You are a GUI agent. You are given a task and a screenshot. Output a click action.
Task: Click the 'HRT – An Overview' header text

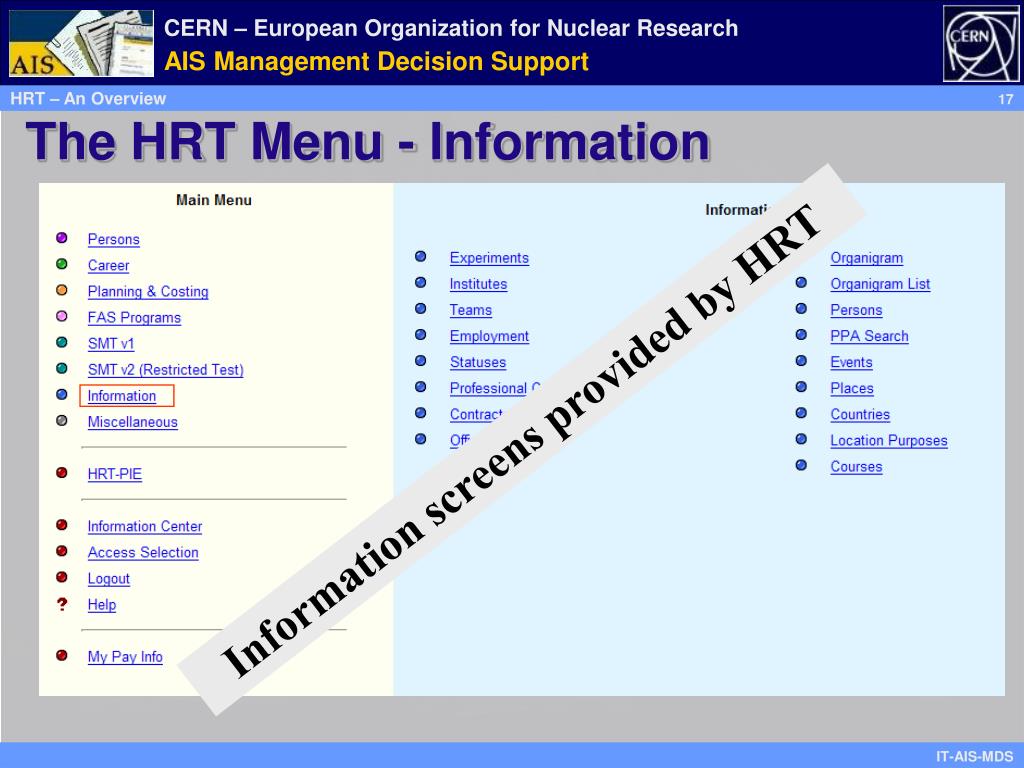(x=88, y=99)
